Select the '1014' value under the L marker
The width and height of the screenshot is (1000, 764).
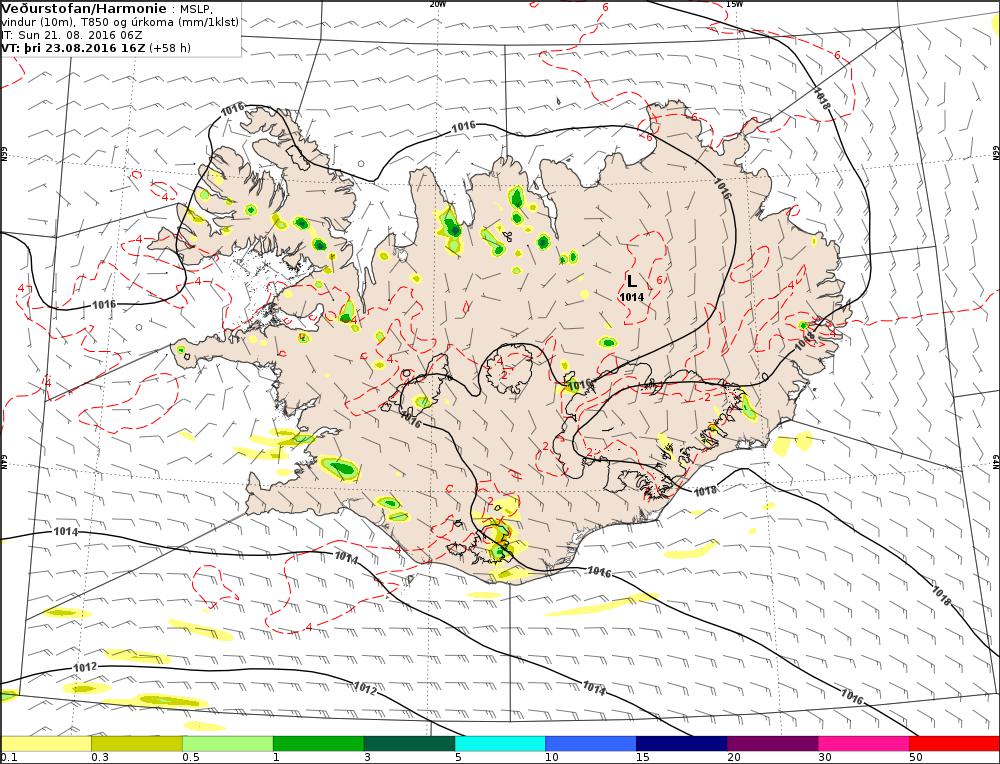631,297
